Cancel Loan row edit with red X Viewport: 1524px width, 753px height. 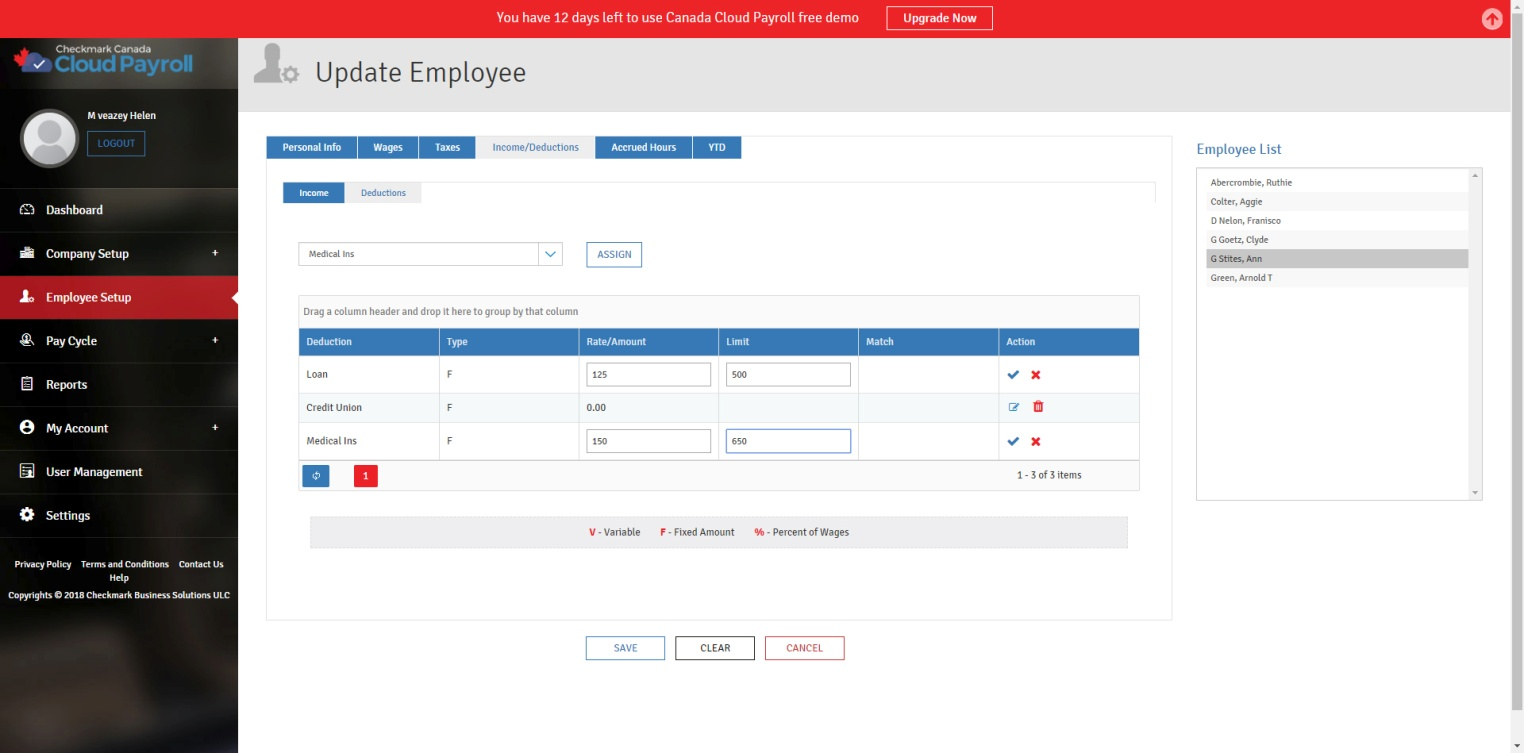coord(1036,375)
